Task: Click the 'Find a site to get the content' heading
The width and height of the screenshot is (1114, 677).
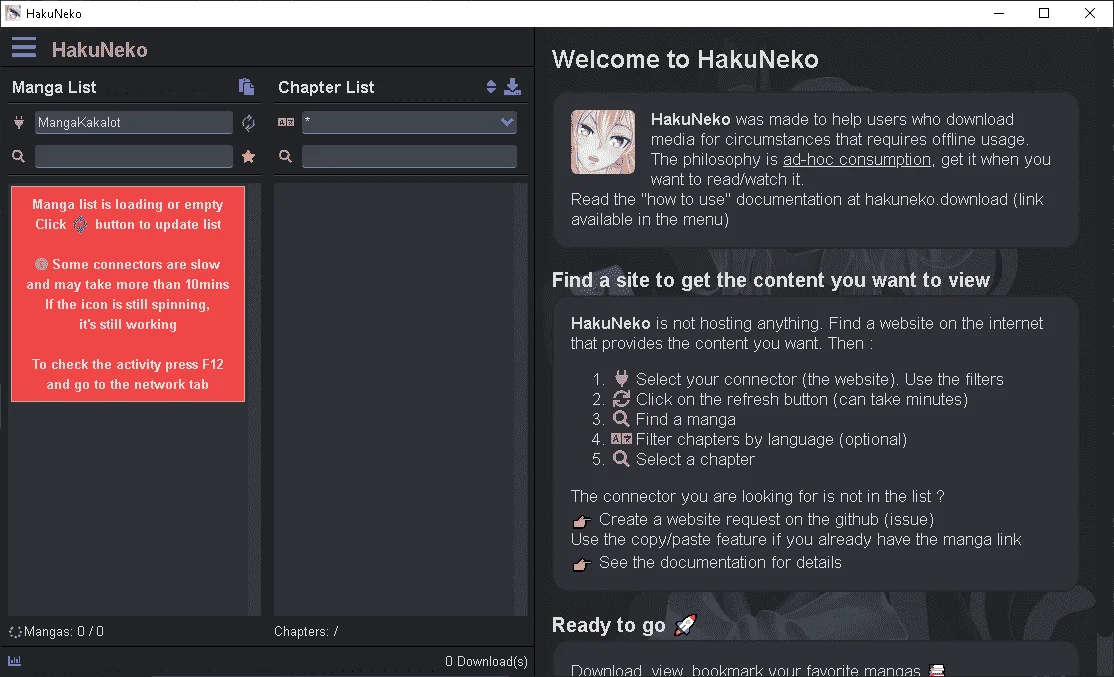Action: (x=771, y=281)
